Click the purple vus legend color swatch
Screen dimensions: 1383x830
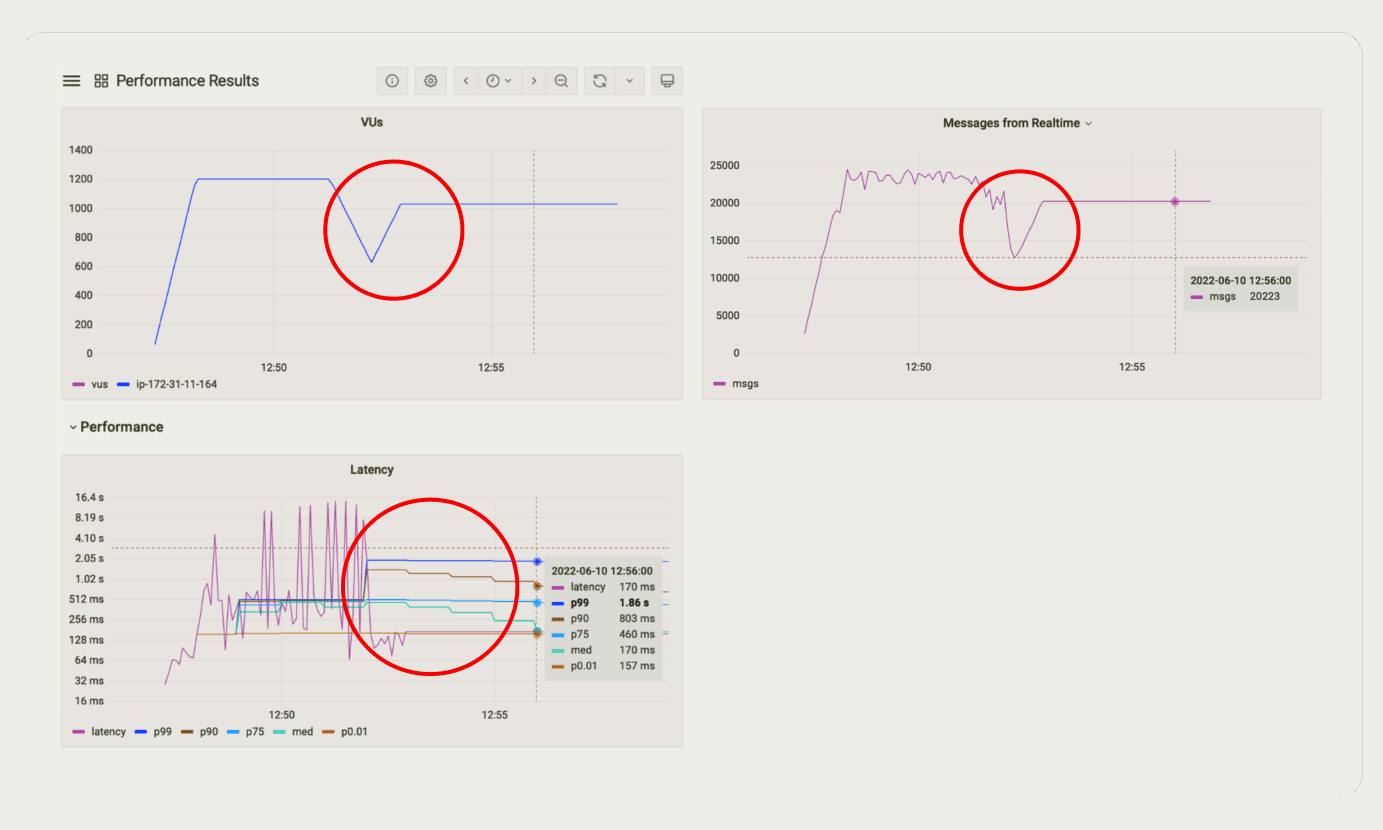click(78, 384)
